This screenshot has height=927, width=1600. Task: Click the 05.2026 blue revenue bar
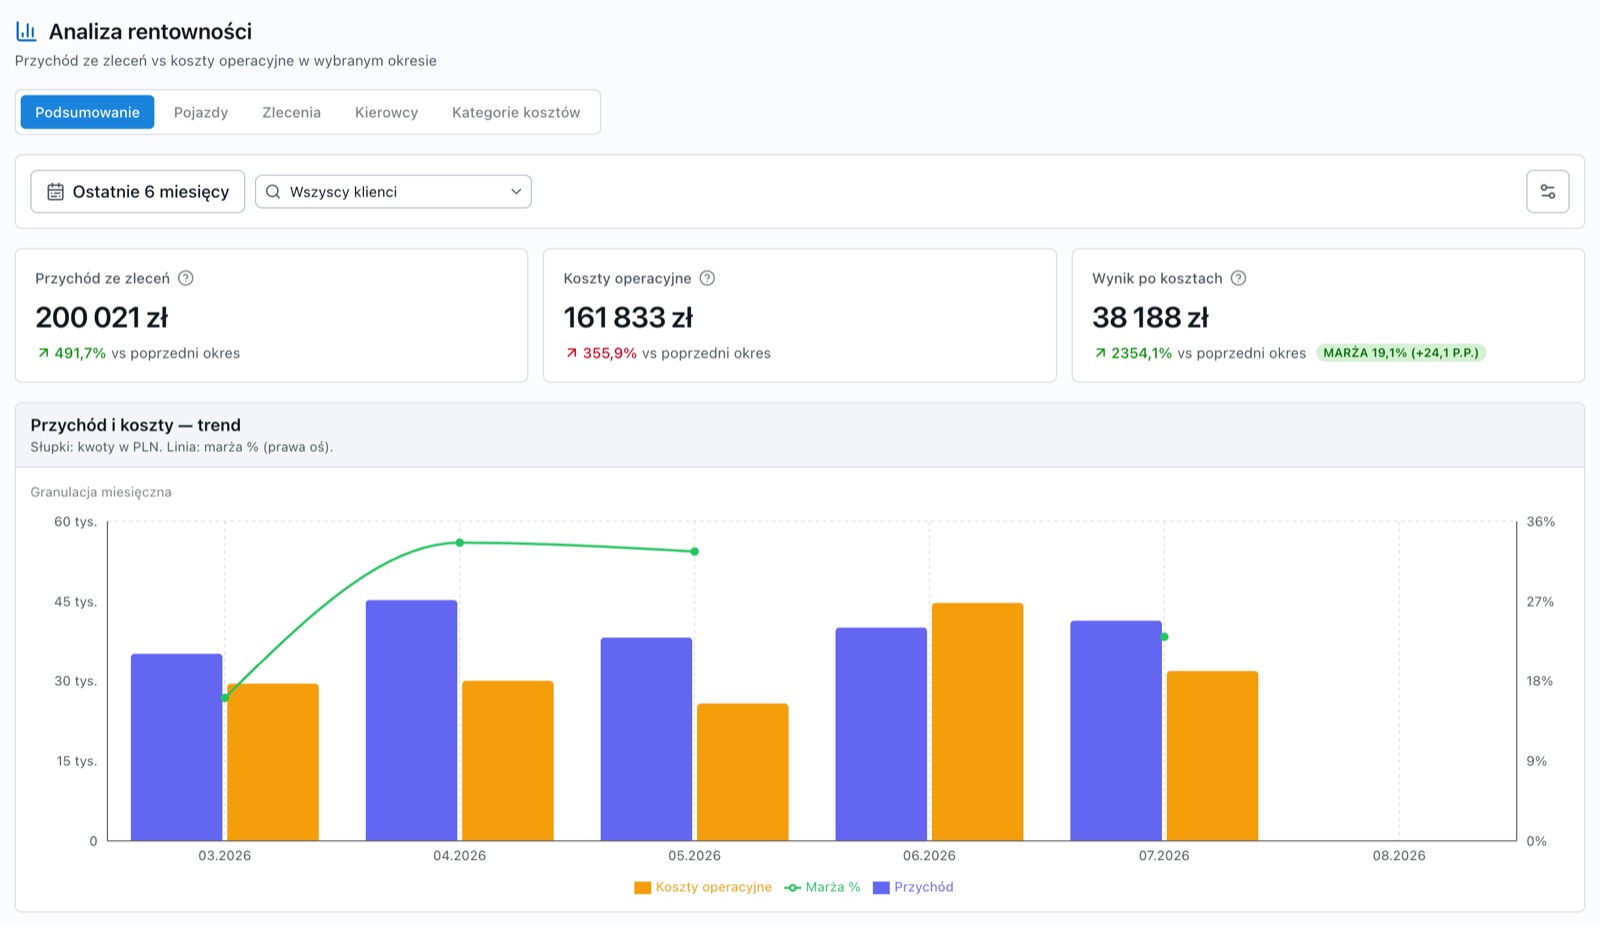click(x=647, y=739)
